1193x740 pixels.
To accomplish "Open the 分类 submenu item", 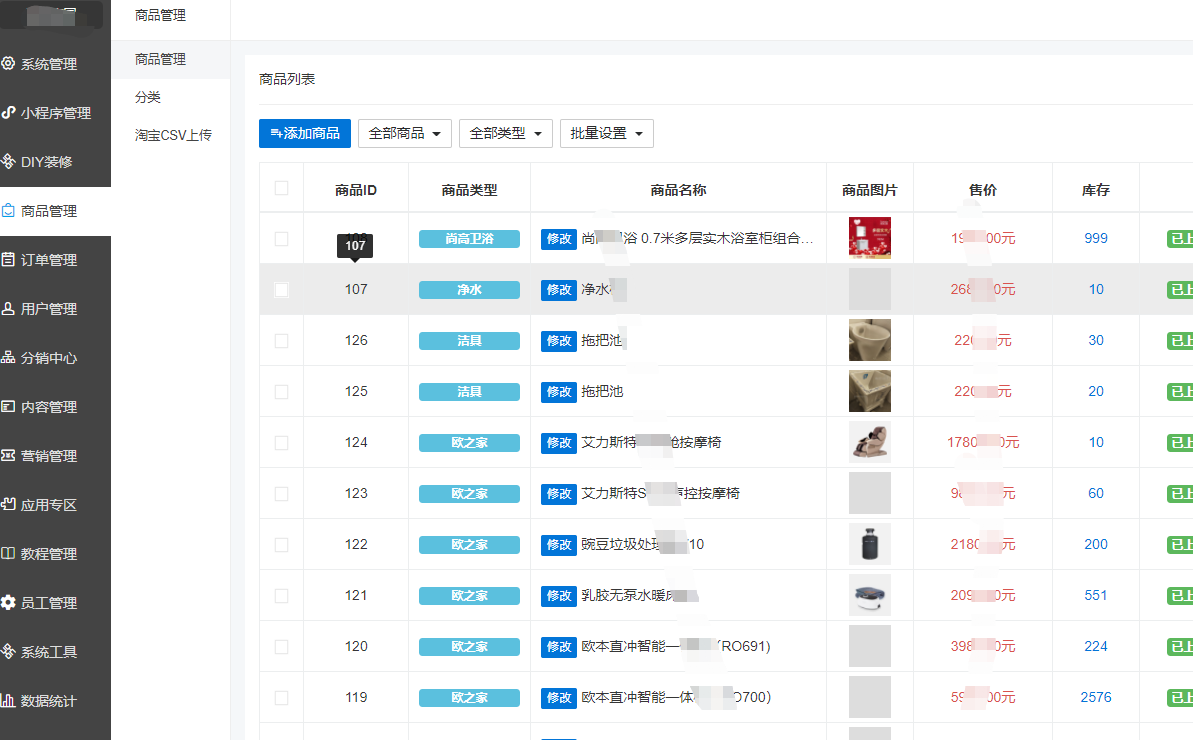I will point(148,97).
